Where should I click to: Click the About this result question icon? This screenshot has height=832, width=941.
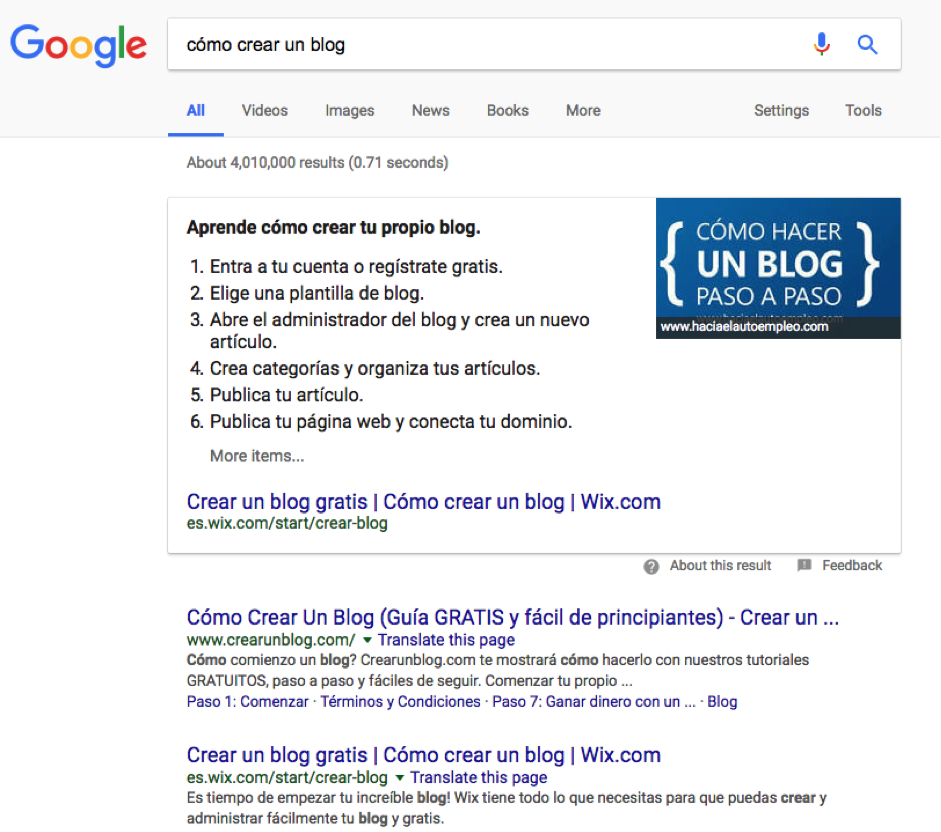pos(651,566)
